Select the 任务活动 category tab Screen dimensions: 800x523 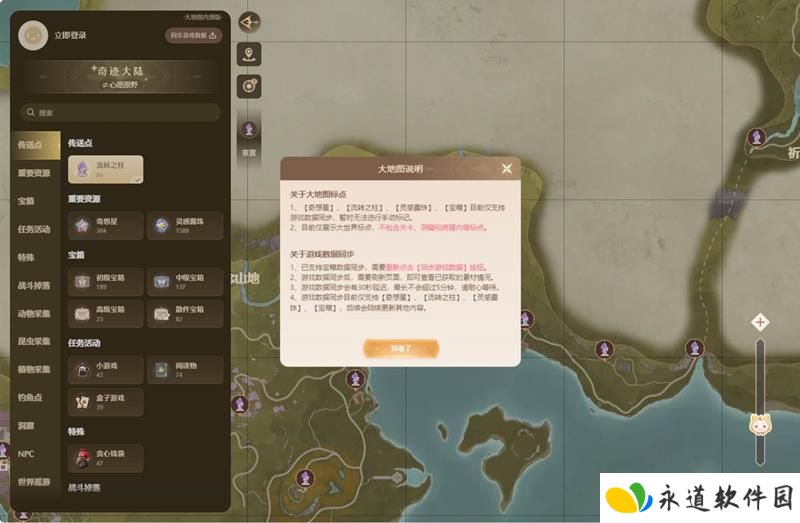(35, 229)
